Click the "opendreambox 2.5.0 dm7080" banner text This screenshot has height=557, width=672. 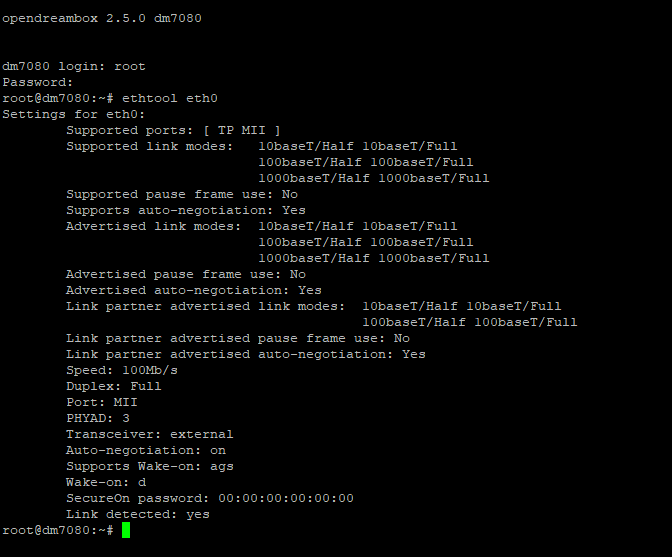click(102, 18)
